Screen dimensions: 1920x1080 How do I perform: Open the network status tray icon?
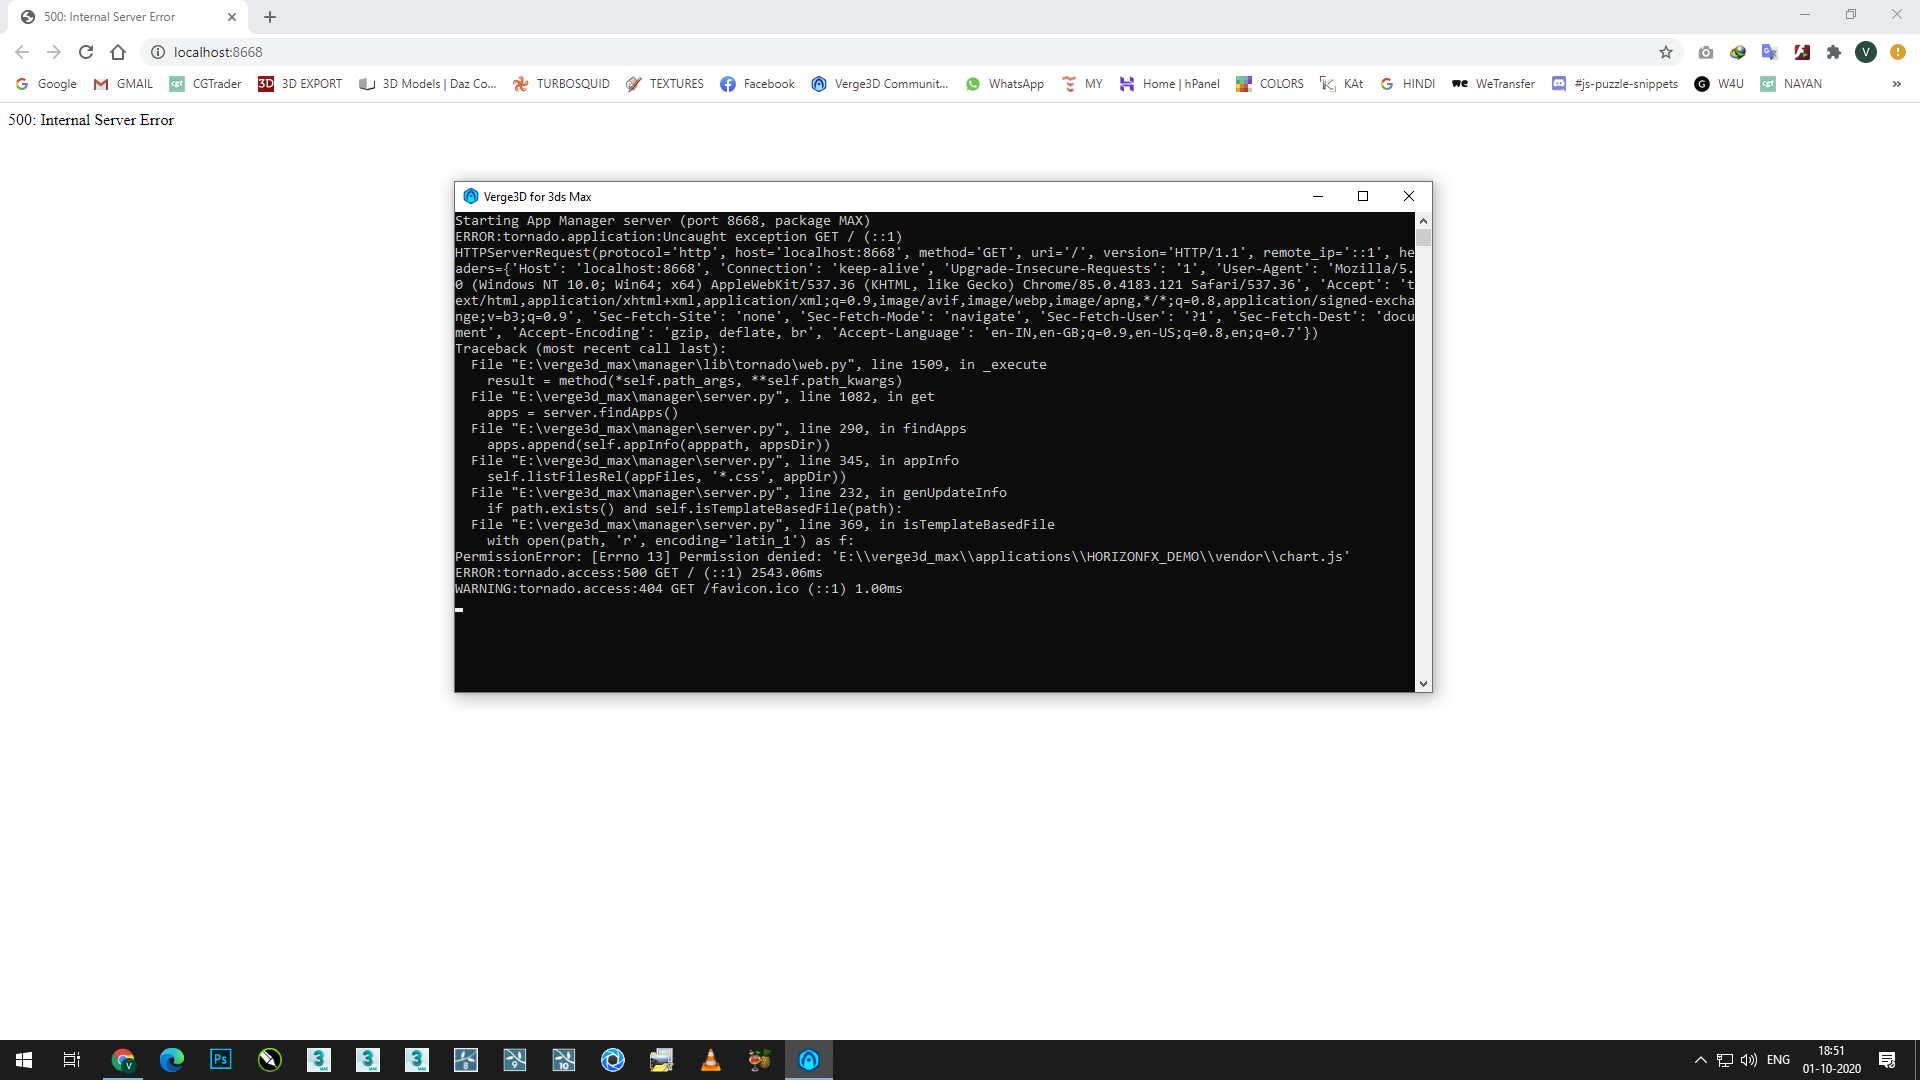1725,1060
